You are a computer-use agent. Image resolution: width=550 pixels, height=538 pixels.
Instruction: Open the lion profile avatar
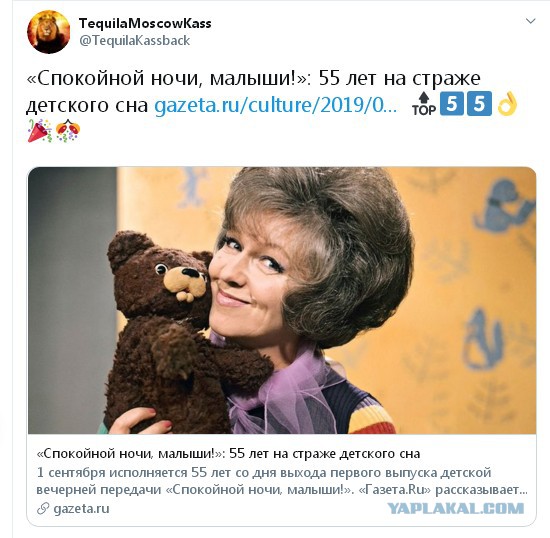click(48, 32)
